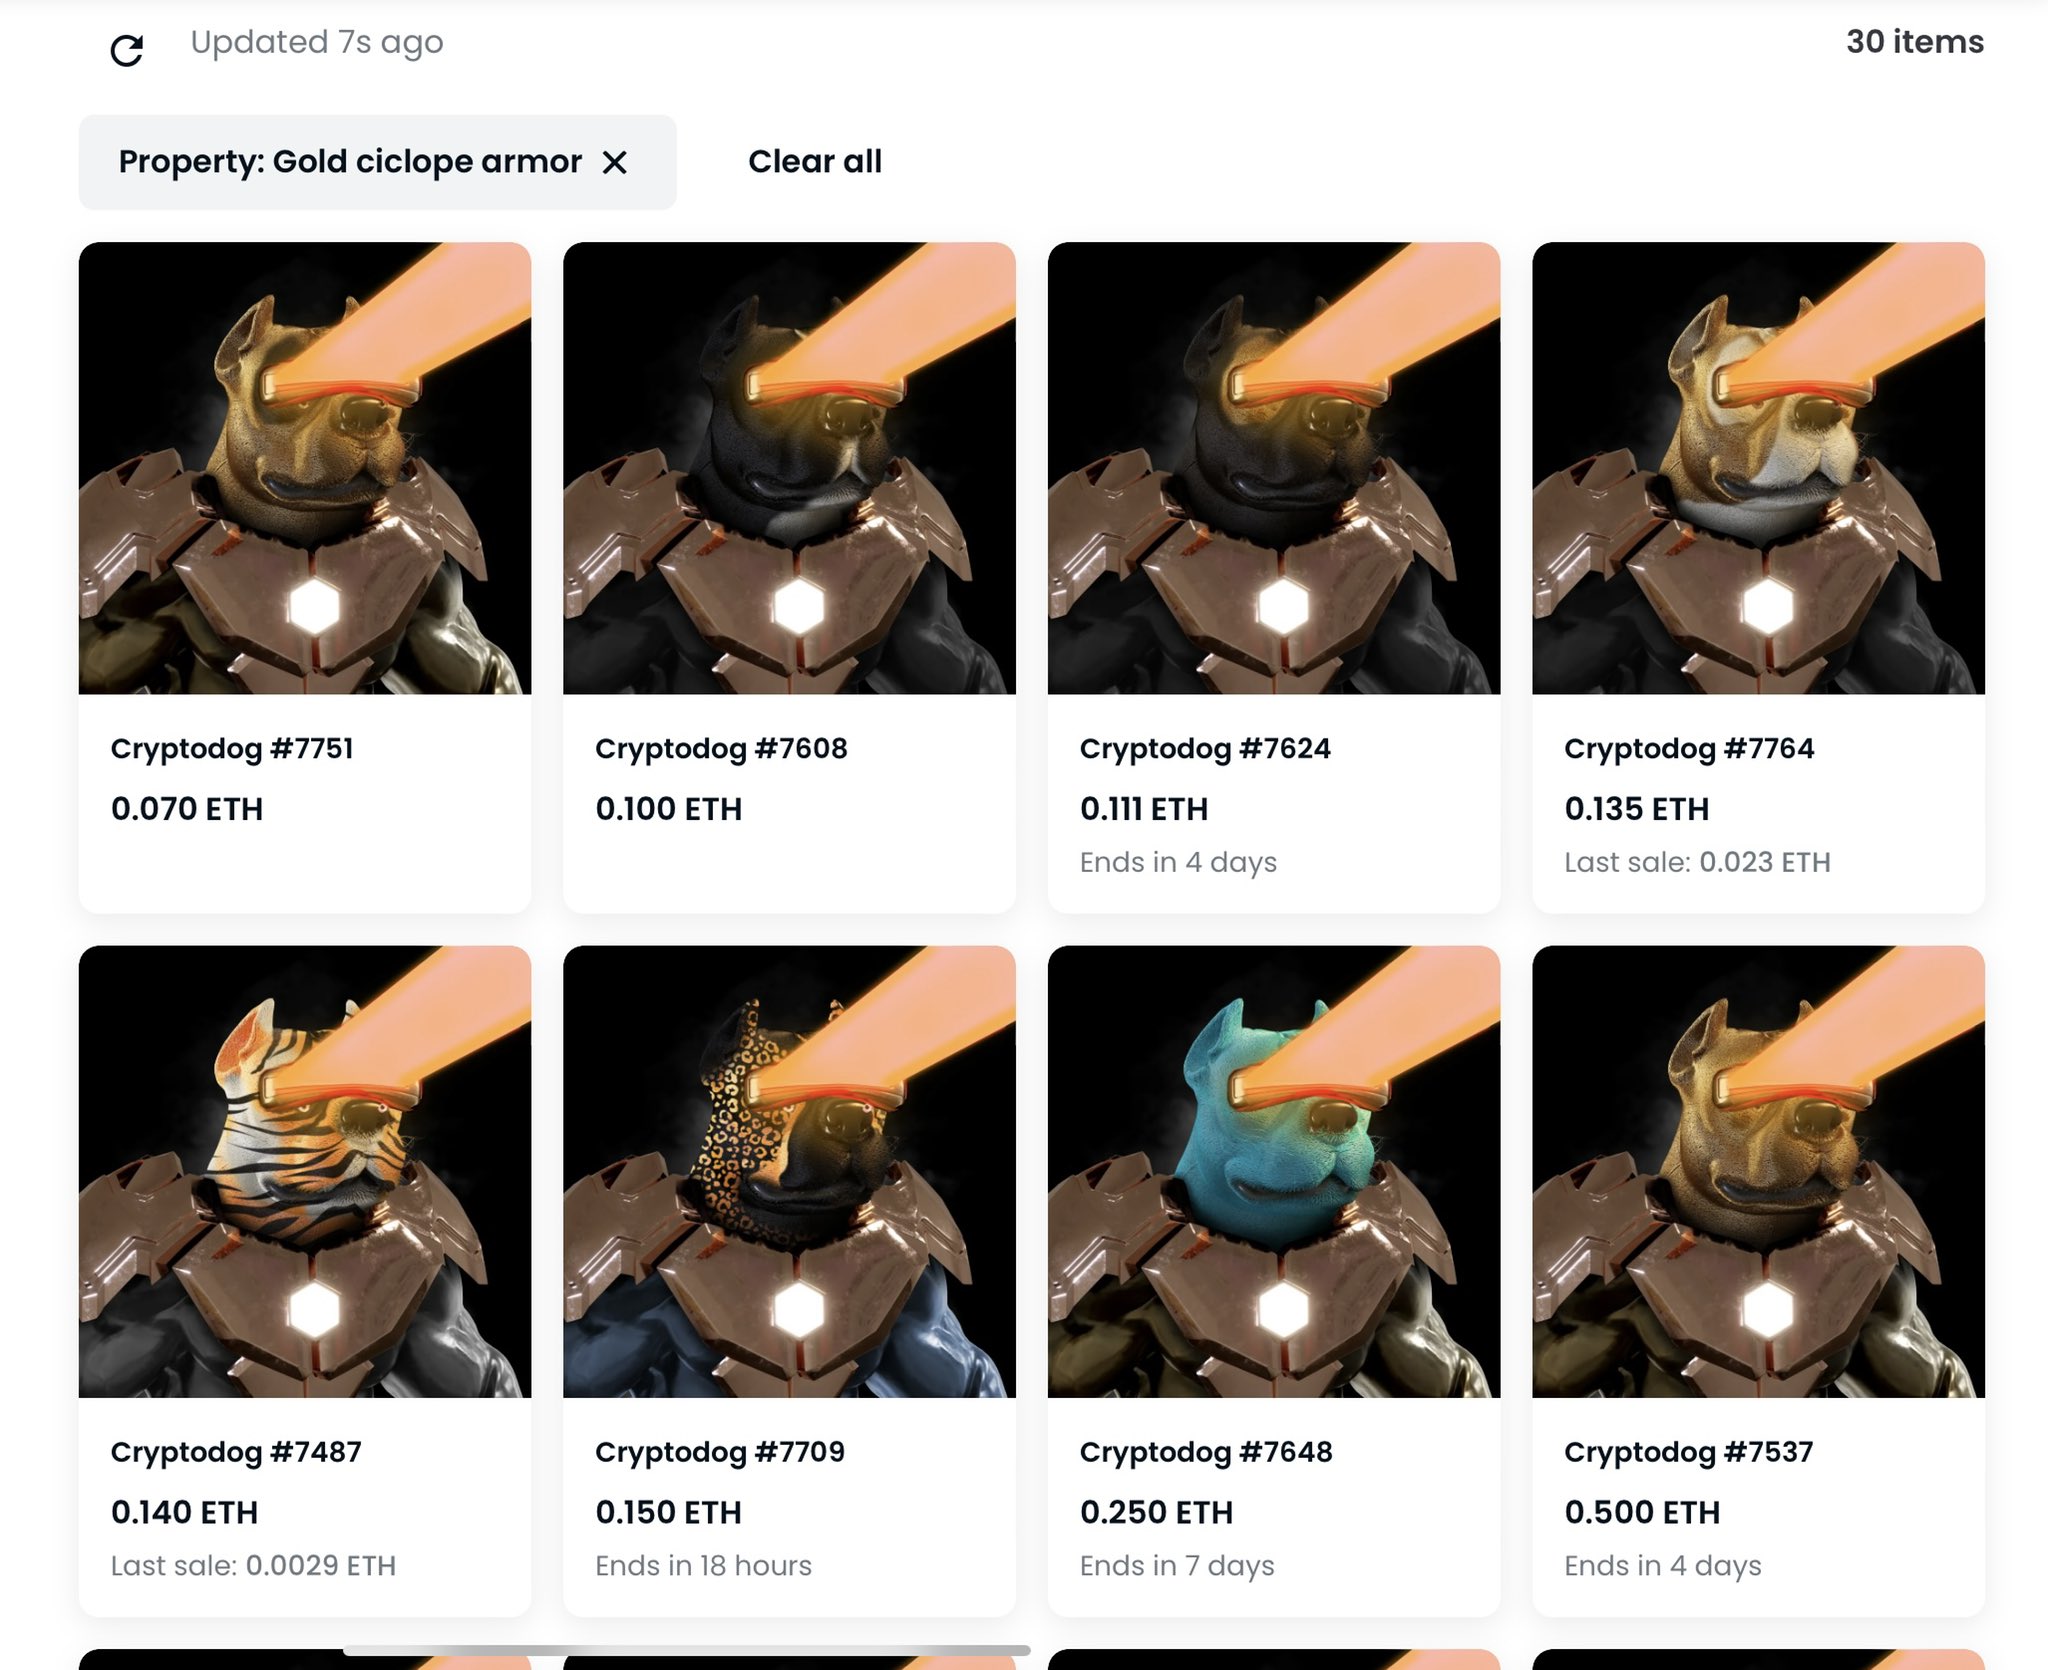Viewport: 2048px width, 1670px height.
Task: Click the Cryptodog #7537 title
Action: coord(1689,1452)
